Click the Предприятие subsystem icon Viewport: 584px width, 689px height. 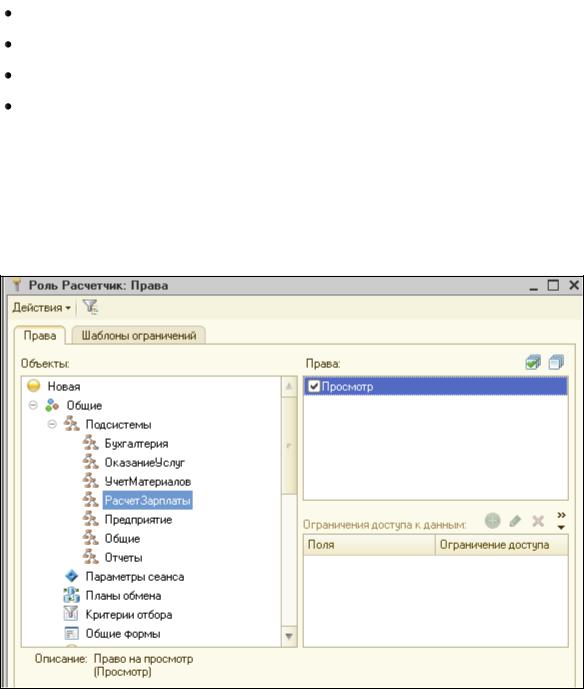[x=90, y=519]
